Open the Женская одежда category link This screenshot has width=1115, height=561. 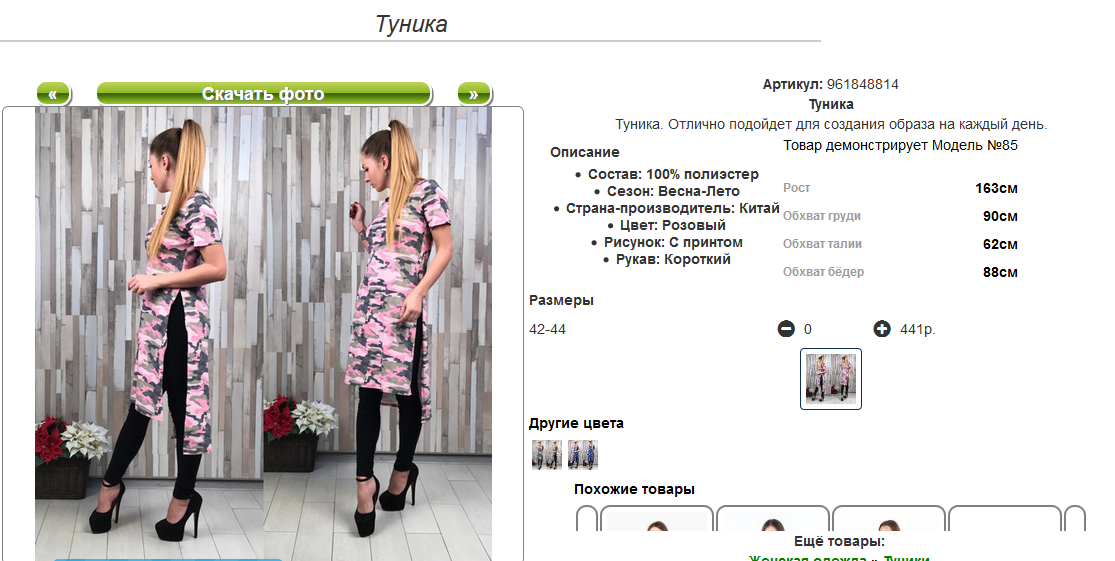808,558
